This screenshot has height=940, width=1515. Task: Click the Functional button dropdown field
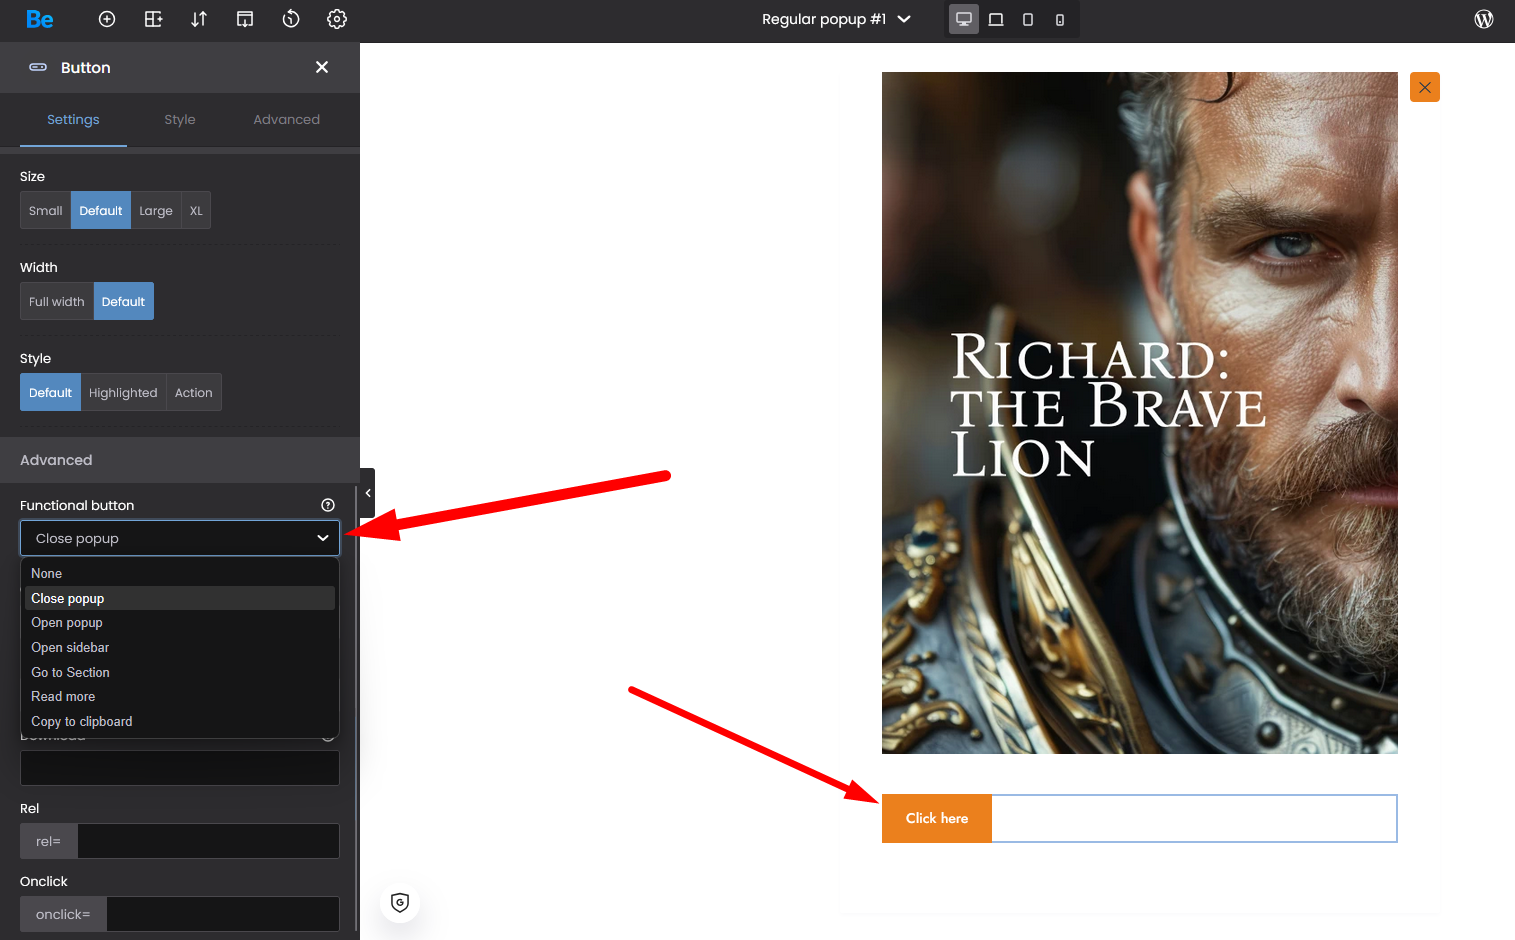click(180, 538)
